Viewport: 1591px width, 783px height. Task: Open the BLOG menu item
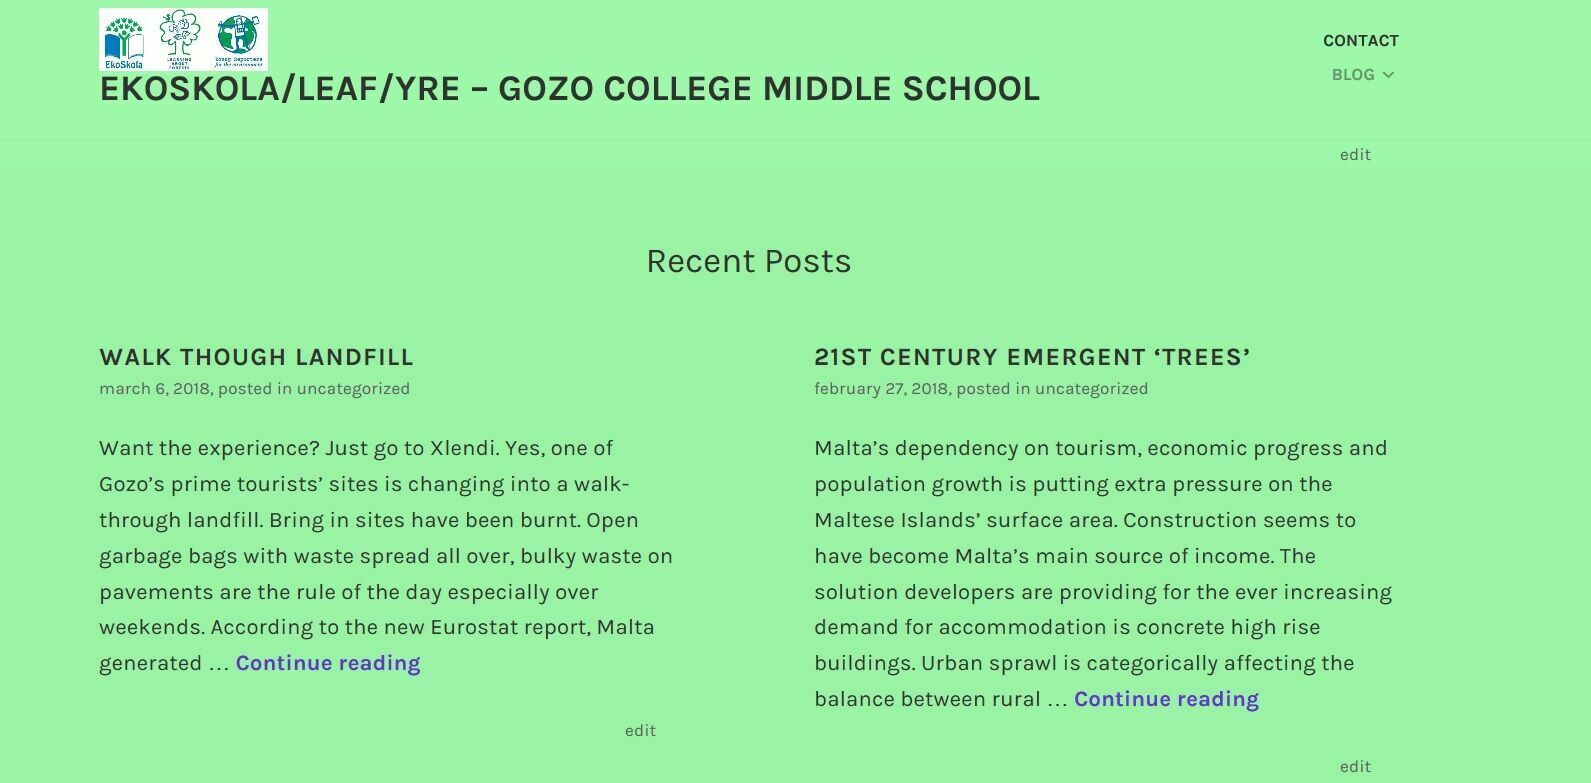click(1352, 75)
